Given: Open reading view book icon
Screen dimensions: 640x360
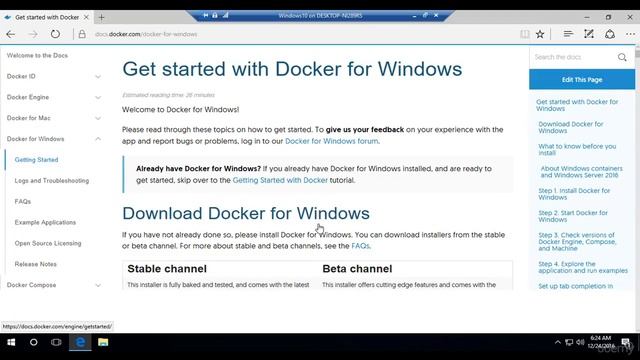Looking at the screenshot, I should click(524, 34).
